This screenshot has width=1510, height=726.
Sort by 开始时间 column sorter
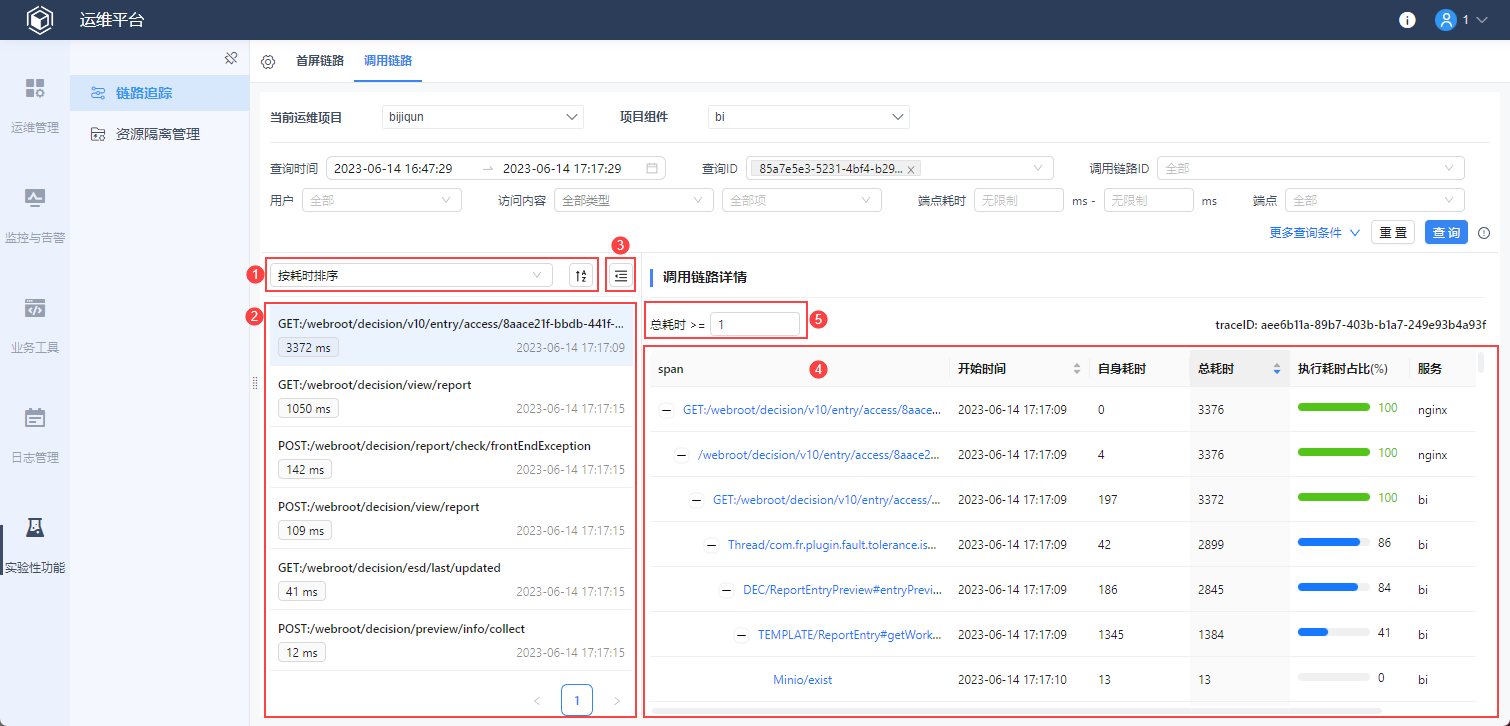[x=1077, y=369]
